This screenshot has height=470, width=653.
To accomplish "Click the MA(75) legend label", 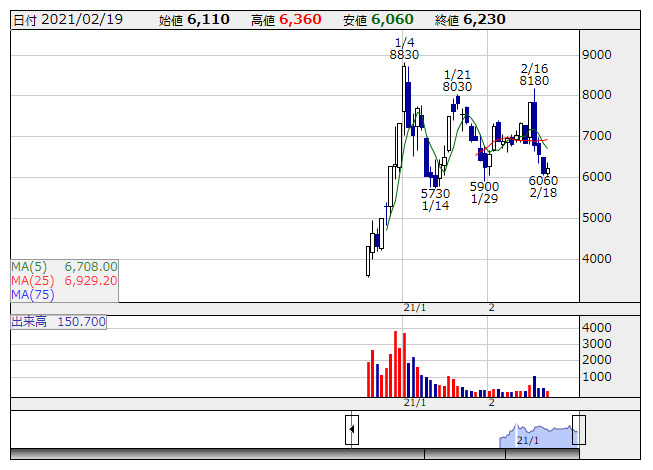I will tap(32, 295).
